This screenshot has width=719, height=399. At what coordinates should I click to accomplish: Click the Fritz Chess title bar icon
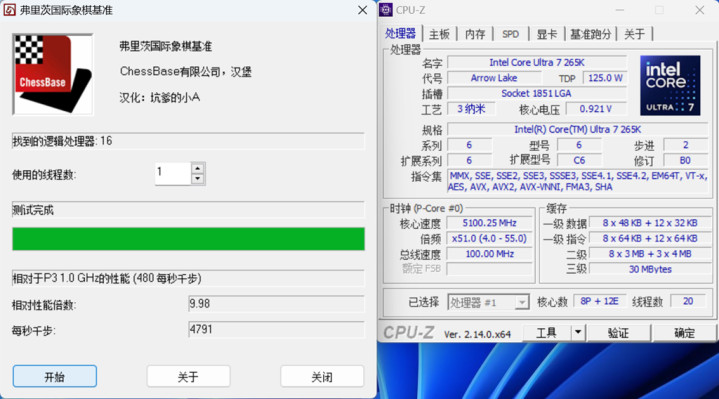[x=9, y=10]
